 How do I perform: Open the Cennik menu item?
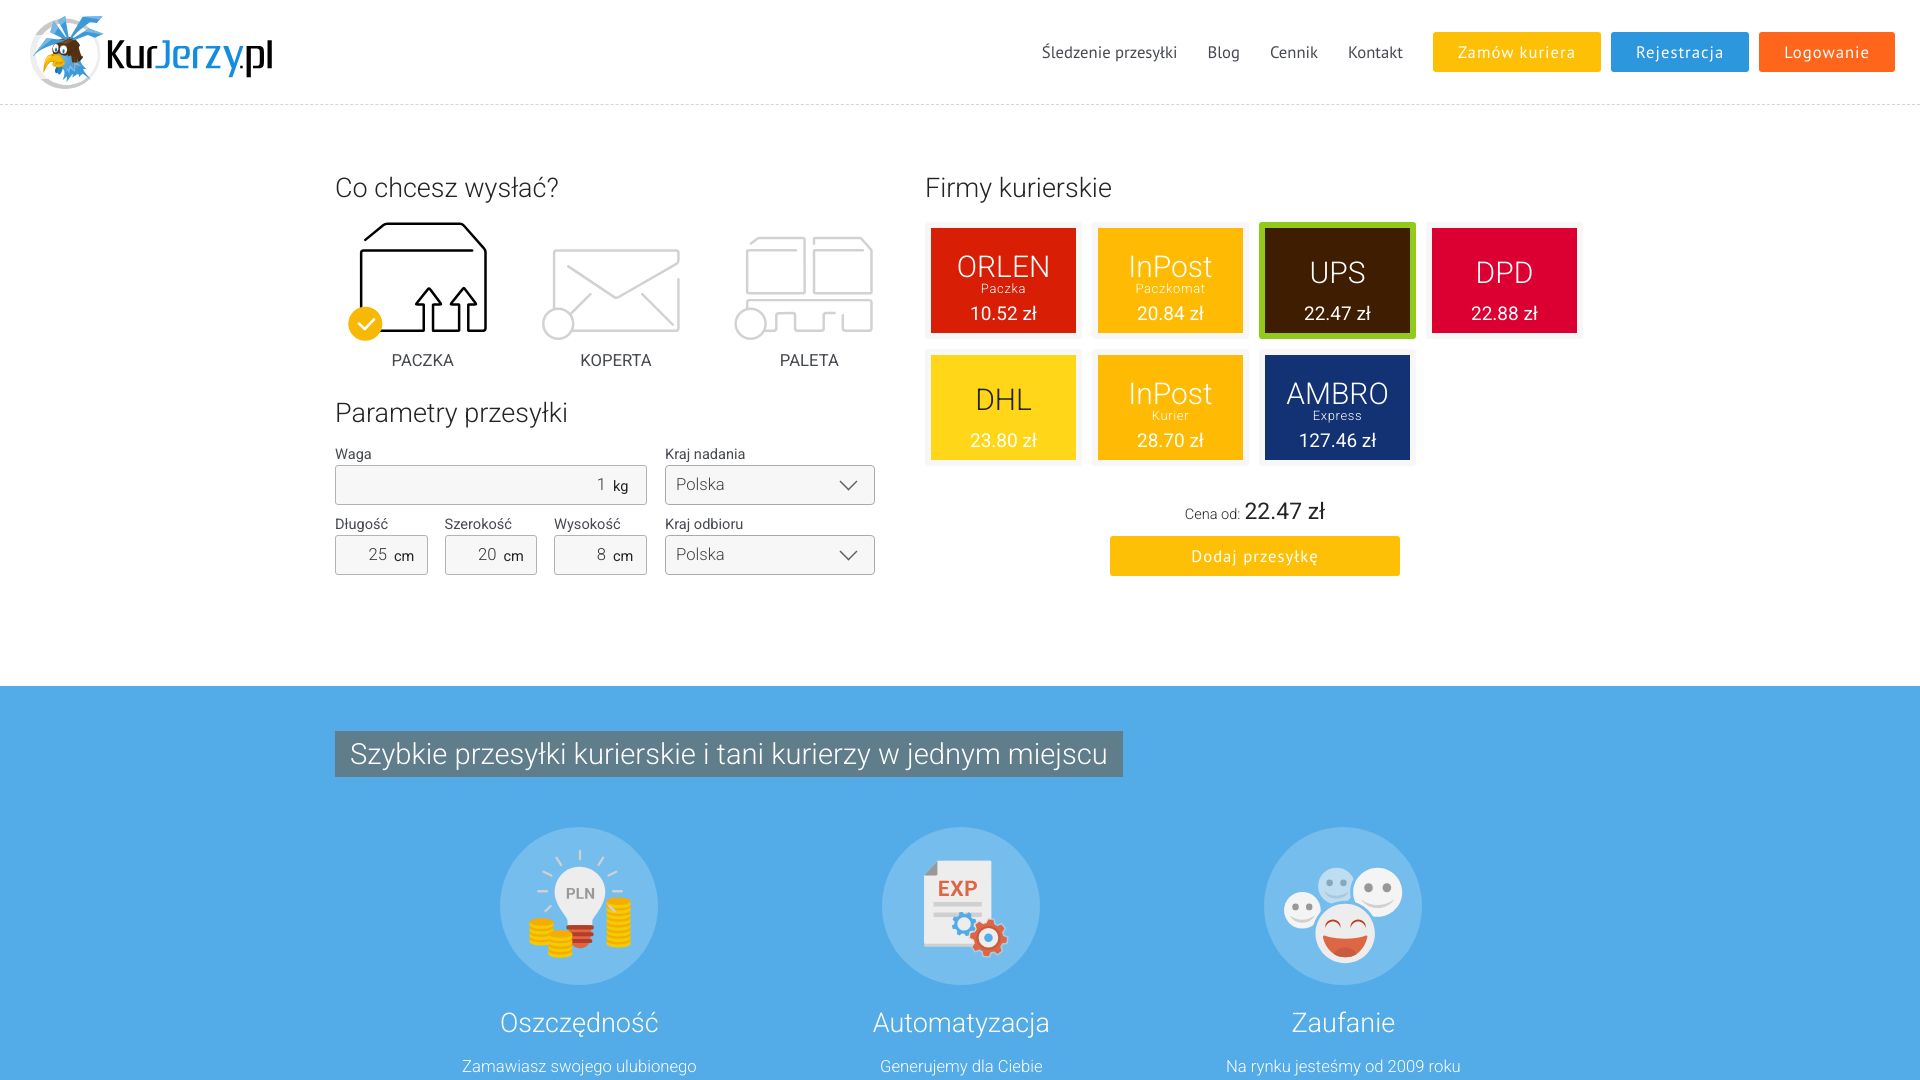pyautogui.click(x=1293, y=52)
